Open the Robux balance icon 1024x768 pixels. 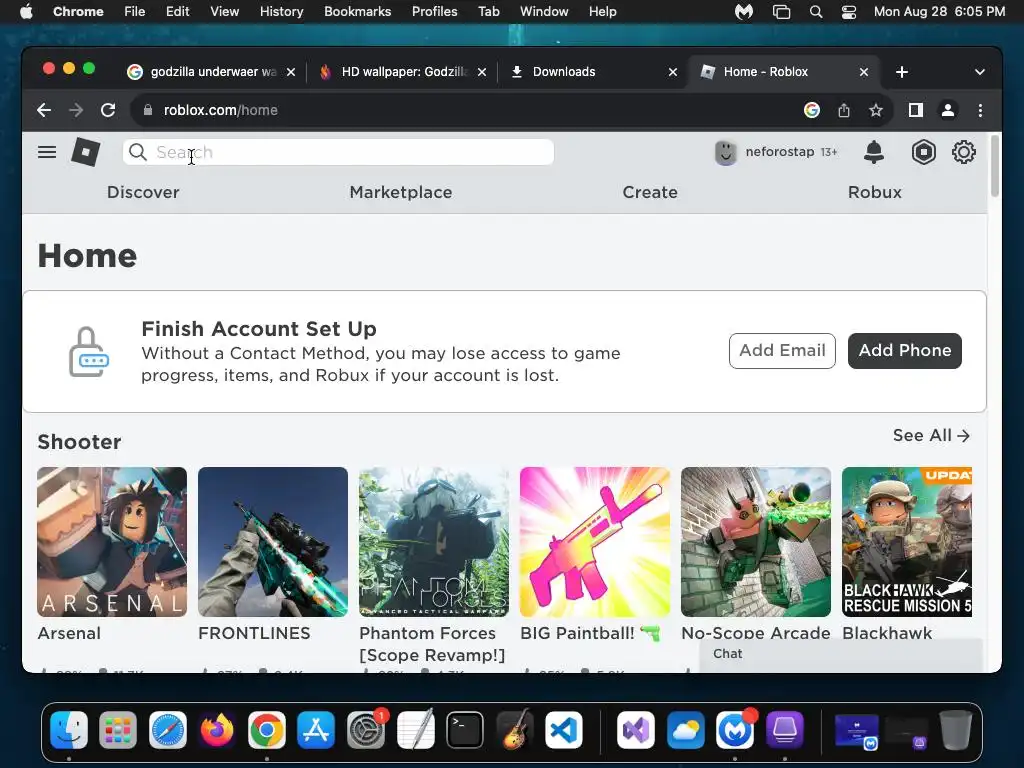click(923, 152)
